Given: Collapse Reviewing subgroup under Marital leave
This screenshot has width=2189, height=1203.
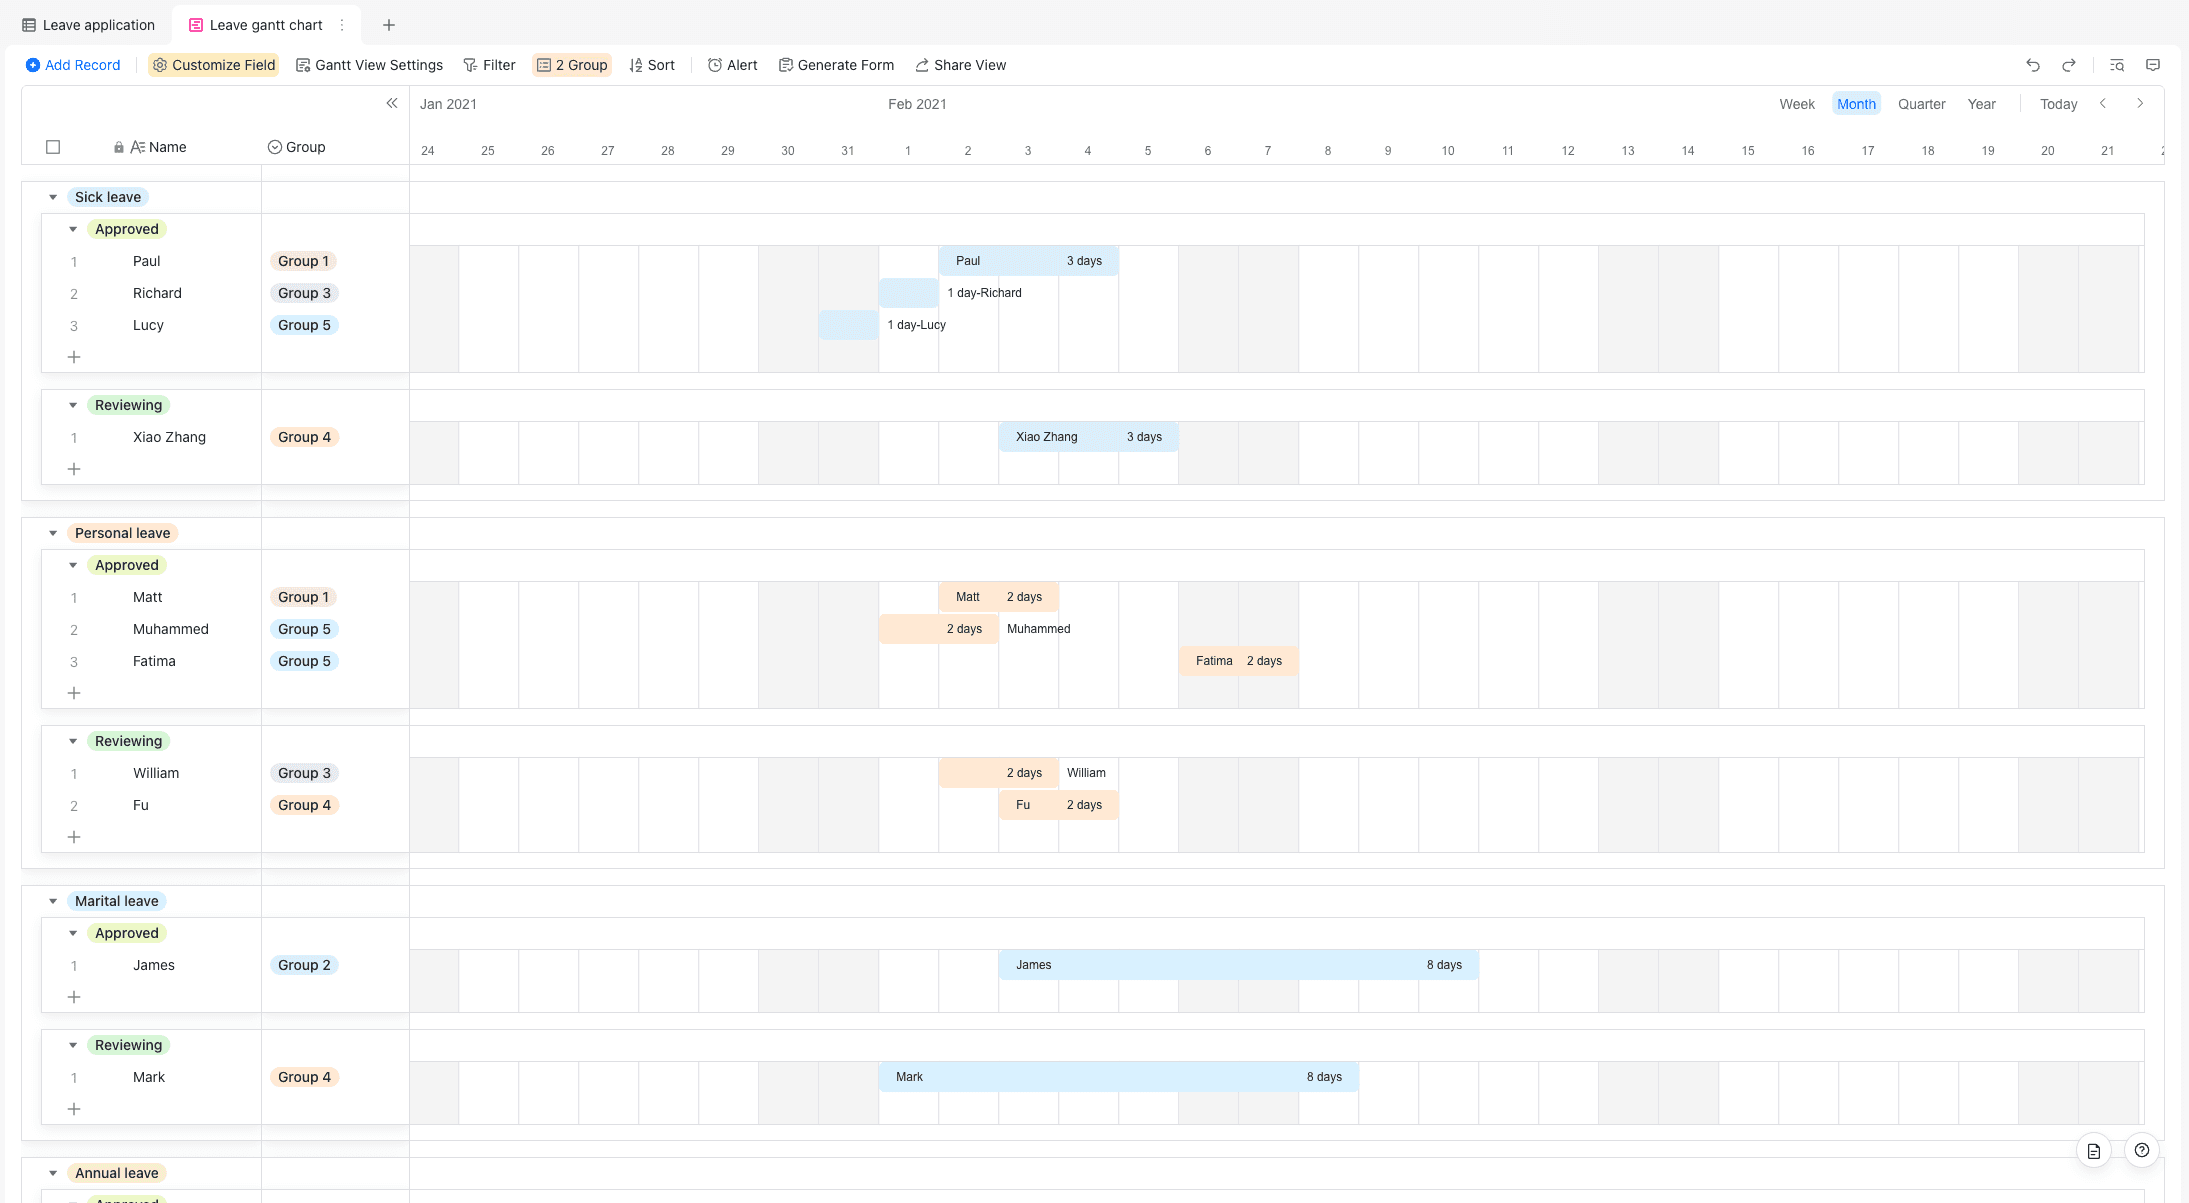Looking at the screenshot, I should point(73,1045).
